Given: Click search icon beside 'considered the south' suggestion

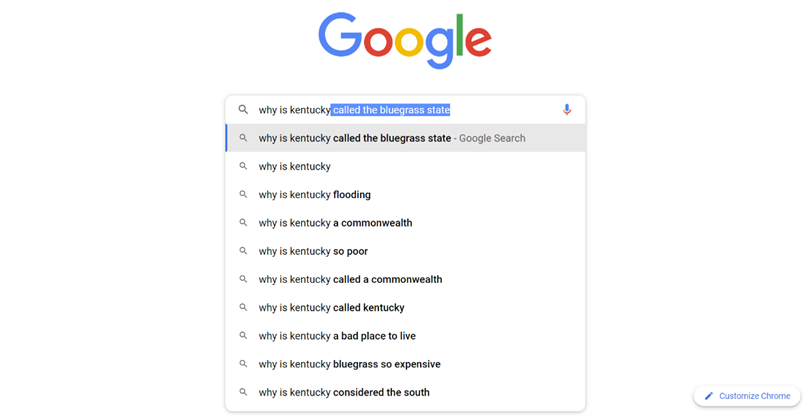Looking at the screenshot, I should (x=243, y=392).
